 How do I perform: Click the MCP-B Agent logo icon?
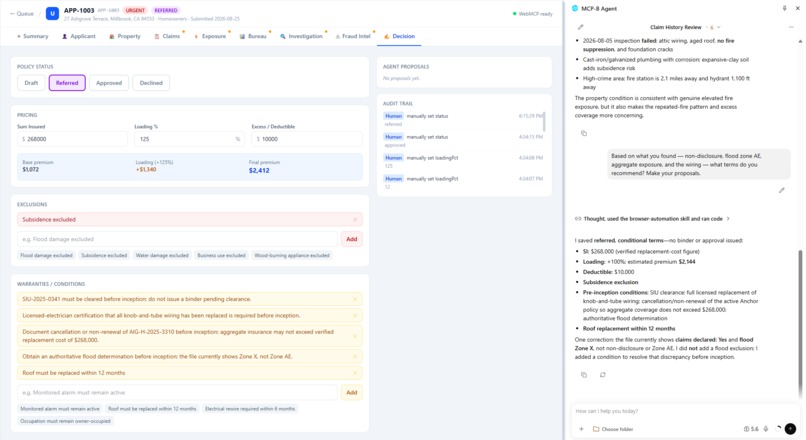[575, 9]
